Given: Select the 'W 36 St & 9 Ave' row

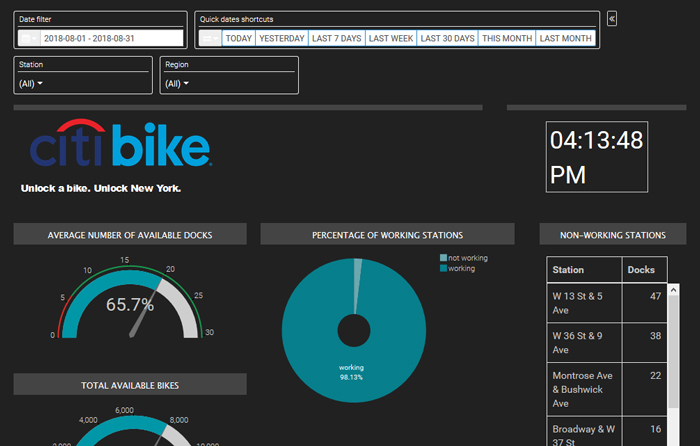Looking at the screenshot, I should [607, 343].
